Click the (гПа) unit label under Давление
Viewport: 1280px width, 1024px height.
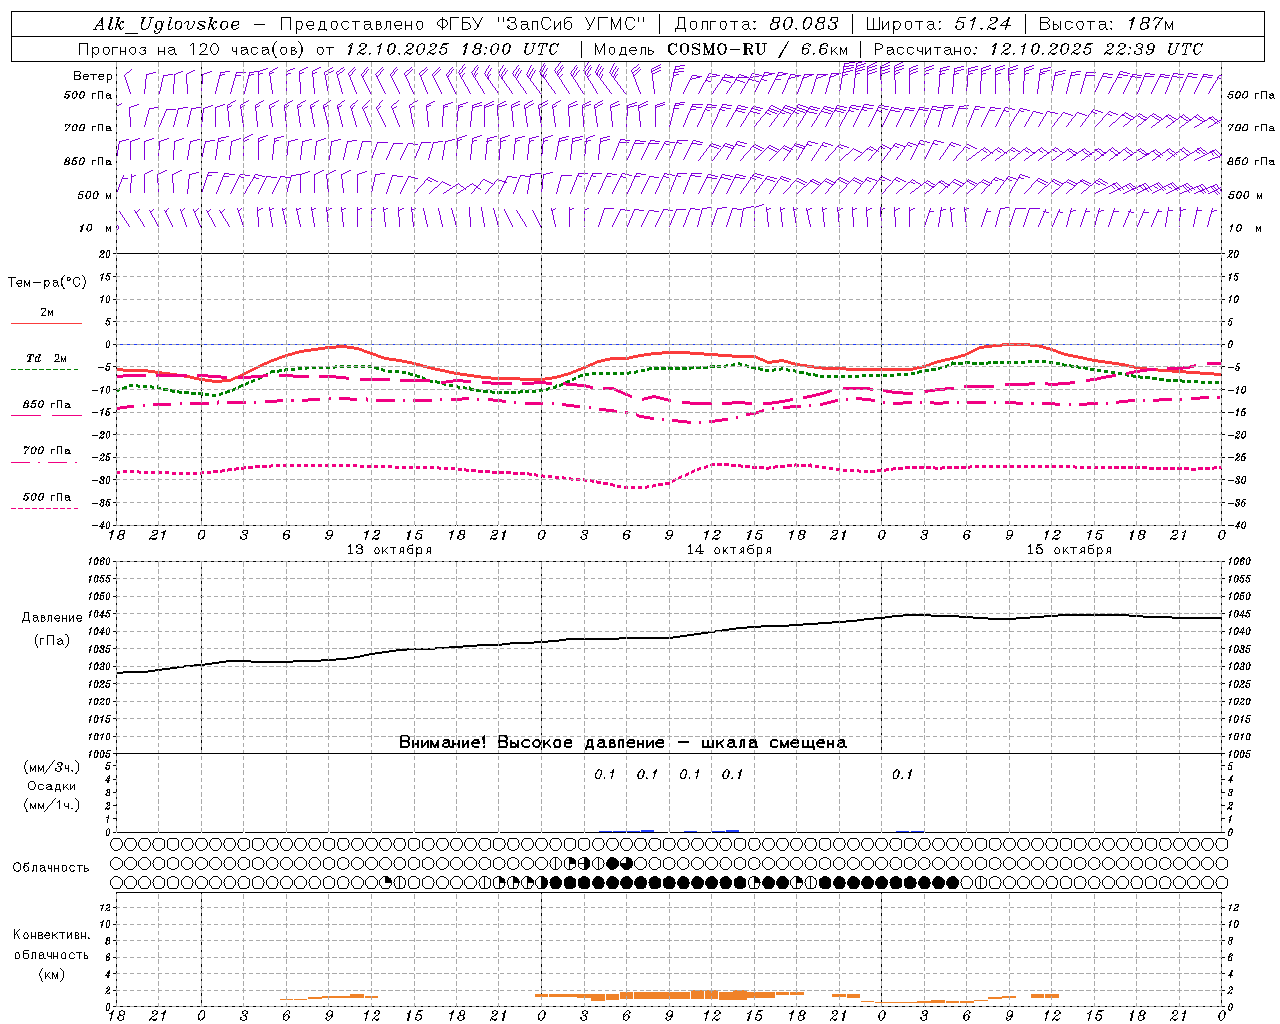[x=52, y=641]
